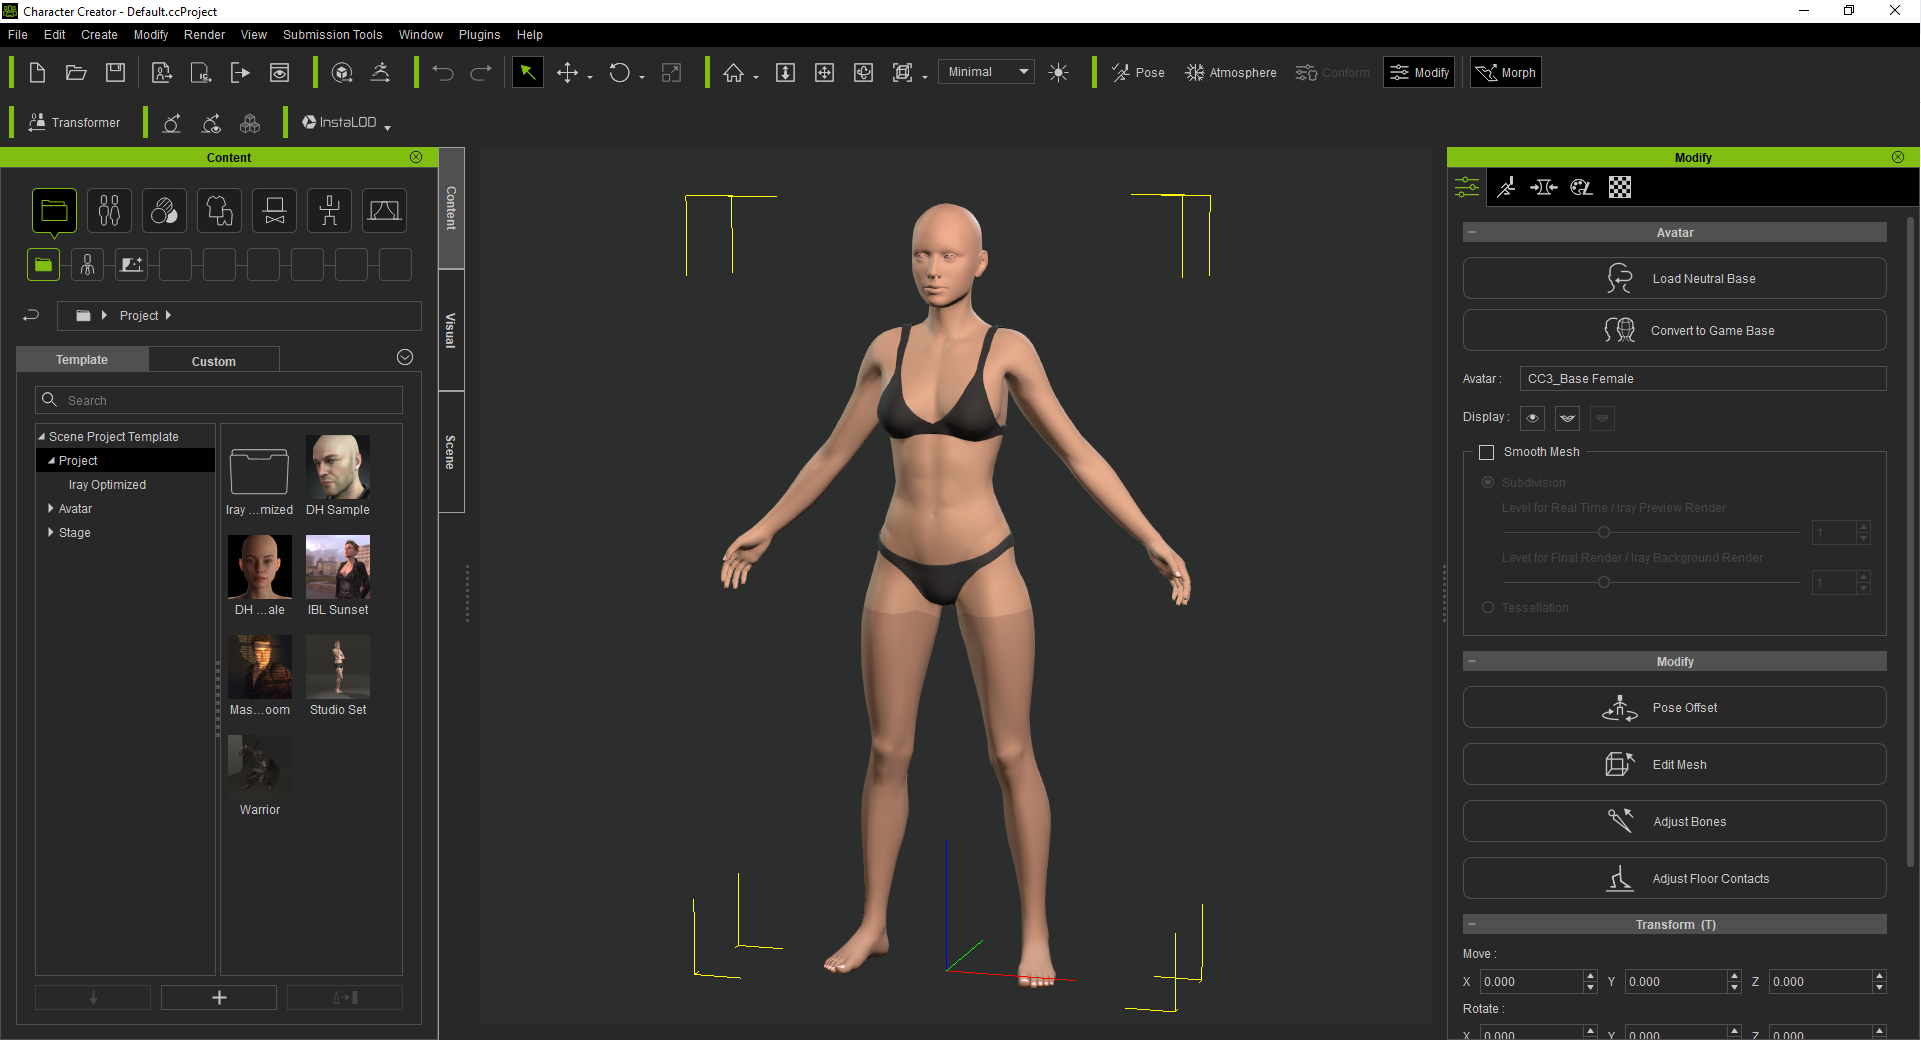Open the Motion running-figure tab in Modify panel
Screen dimensions: 1921x1040
(1506, 187)
